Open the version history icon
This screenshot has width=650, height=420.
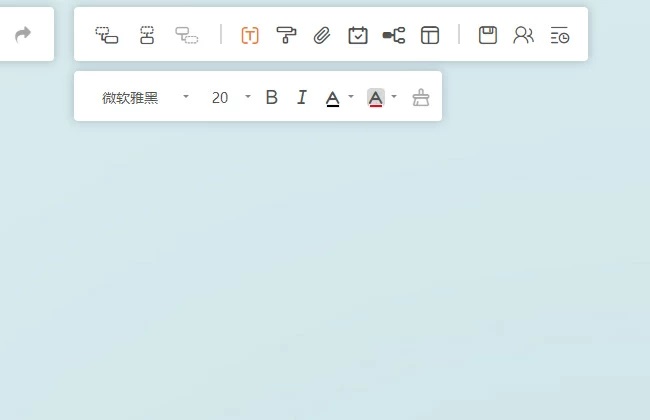[x=560, y=35]
